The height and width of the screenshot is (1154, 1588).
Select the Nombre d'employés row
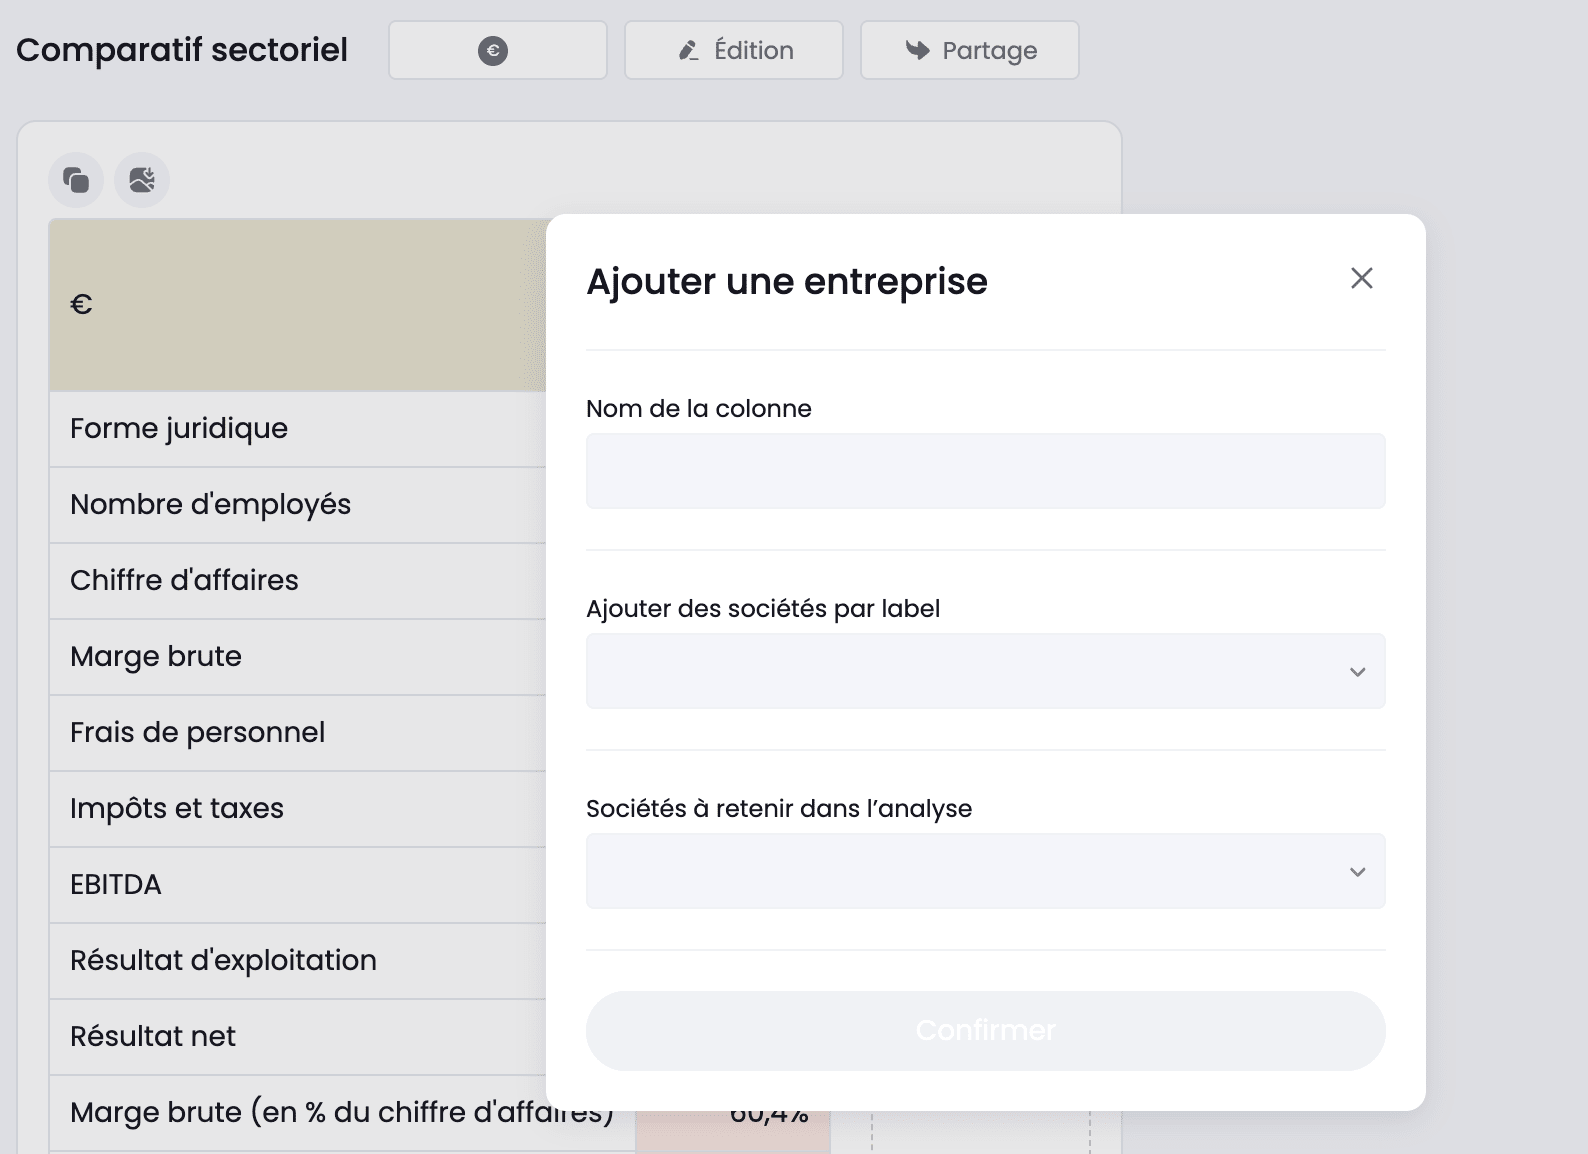coord(298,505)
